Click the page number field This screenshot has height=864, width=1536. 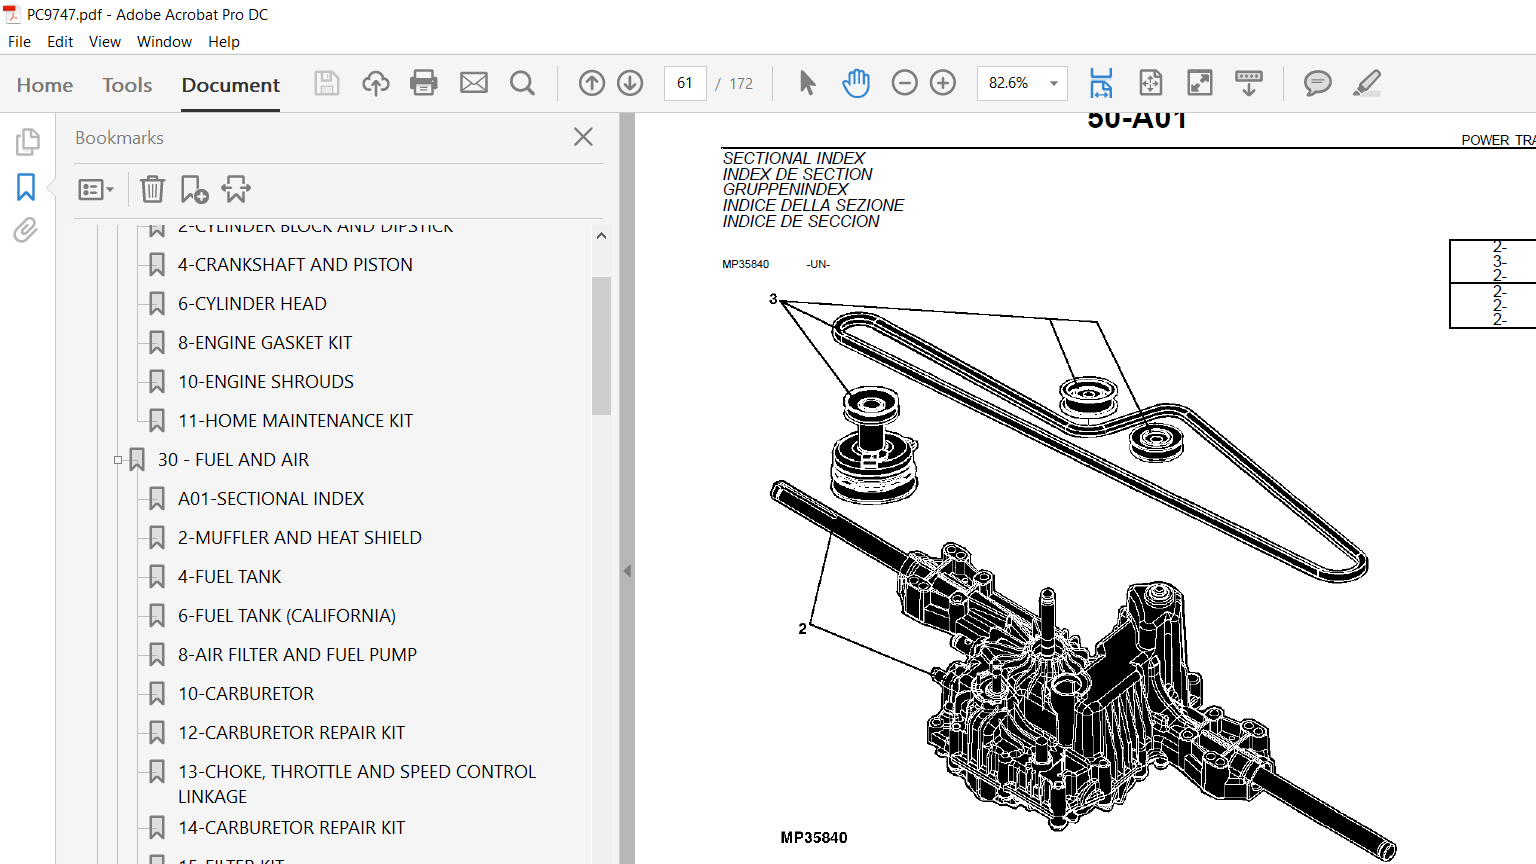(685, 83)
